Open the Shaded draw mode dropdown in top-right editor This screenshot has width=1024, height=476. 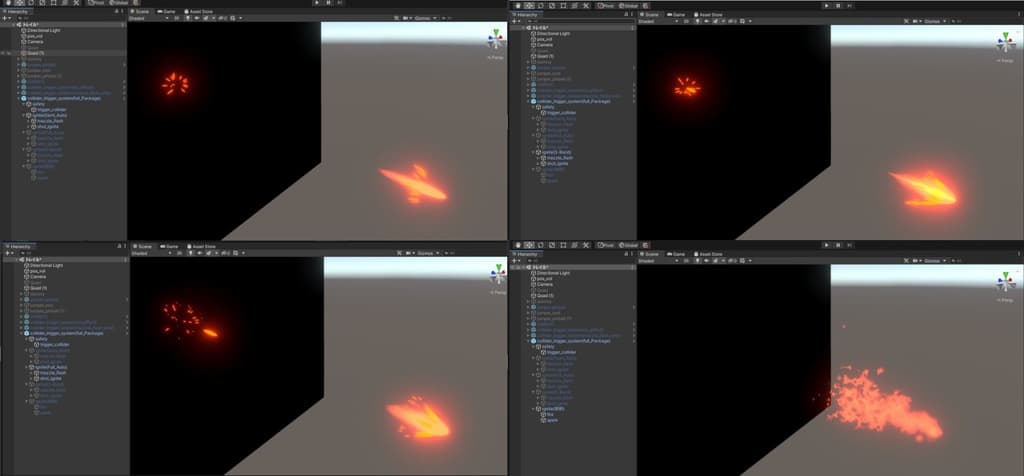click(x=655, y=21)
